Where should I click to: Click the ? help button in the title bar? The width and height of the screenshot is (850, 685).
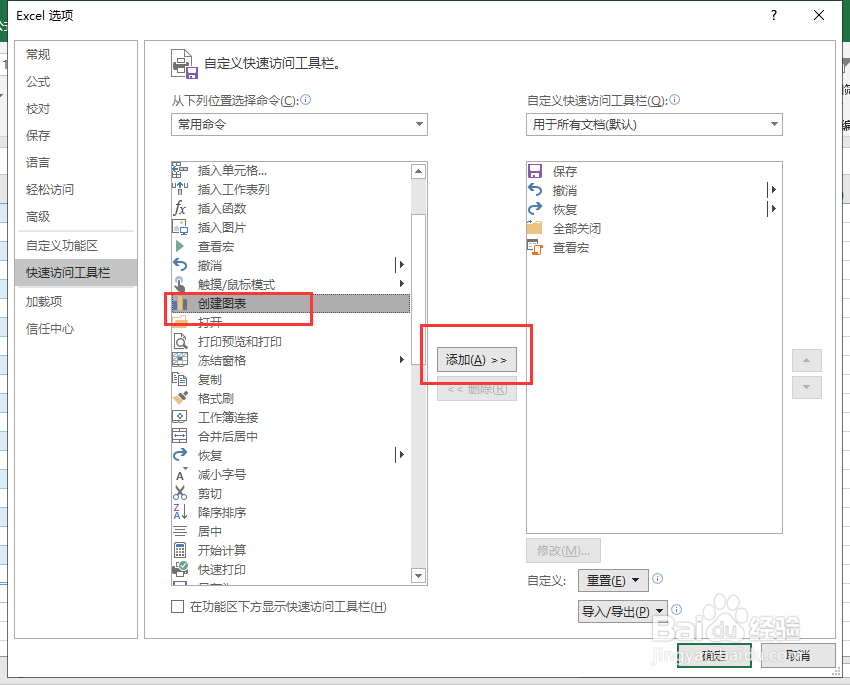click(774, 15)
